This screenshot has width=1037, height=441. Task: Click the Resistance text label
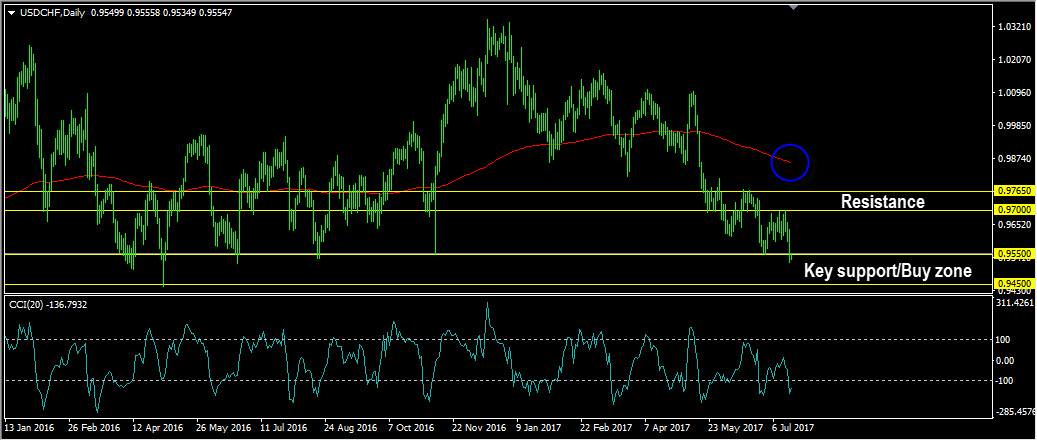coord(882,202)
